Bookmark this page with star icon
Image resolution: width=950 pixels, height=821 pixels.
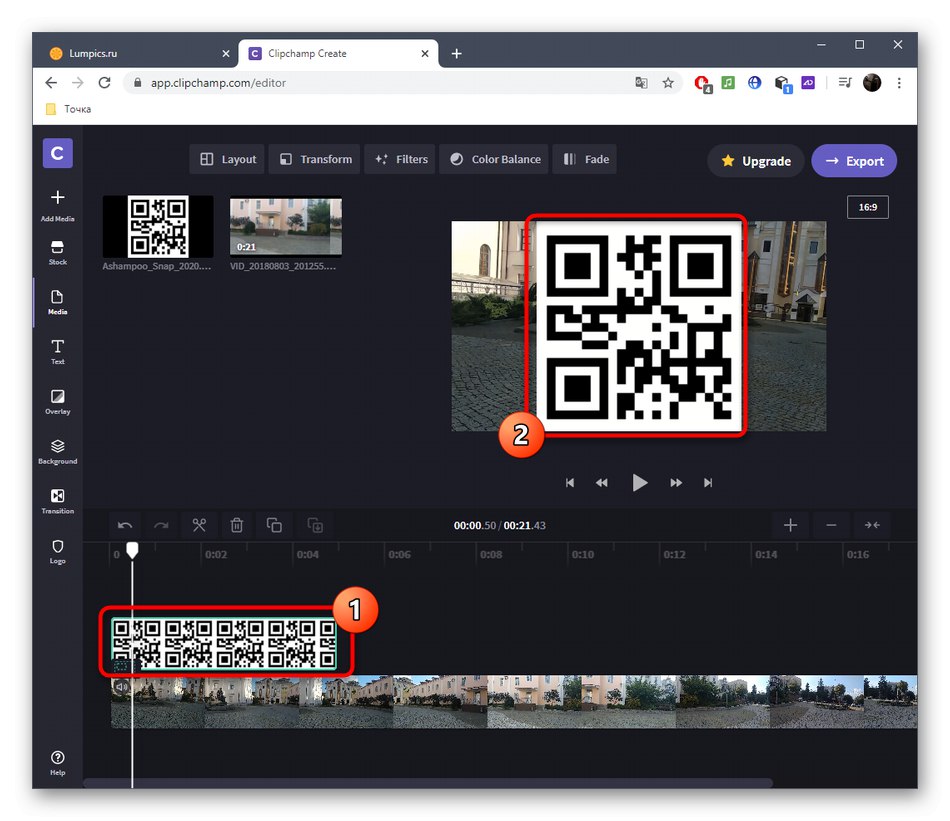pos(668,83)
